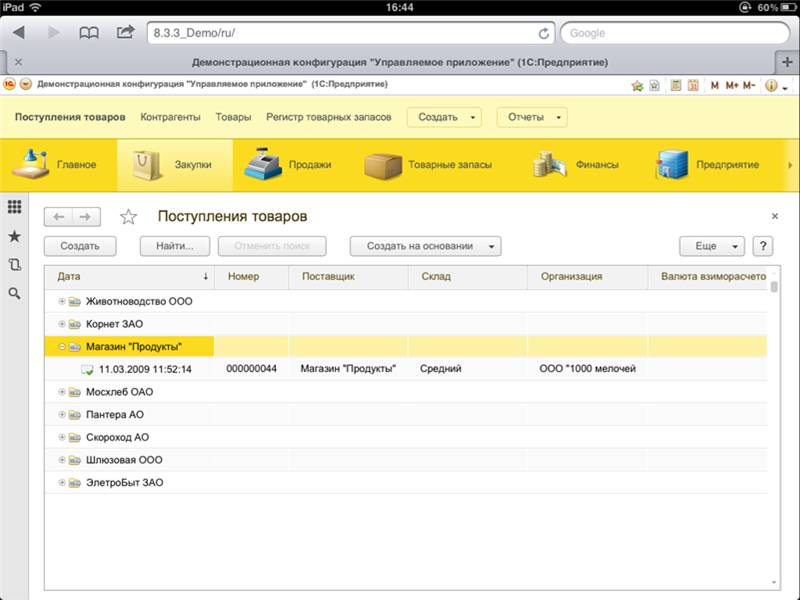
Task: Open a new Safari tab with plus
Action: [x=787, y=62]
